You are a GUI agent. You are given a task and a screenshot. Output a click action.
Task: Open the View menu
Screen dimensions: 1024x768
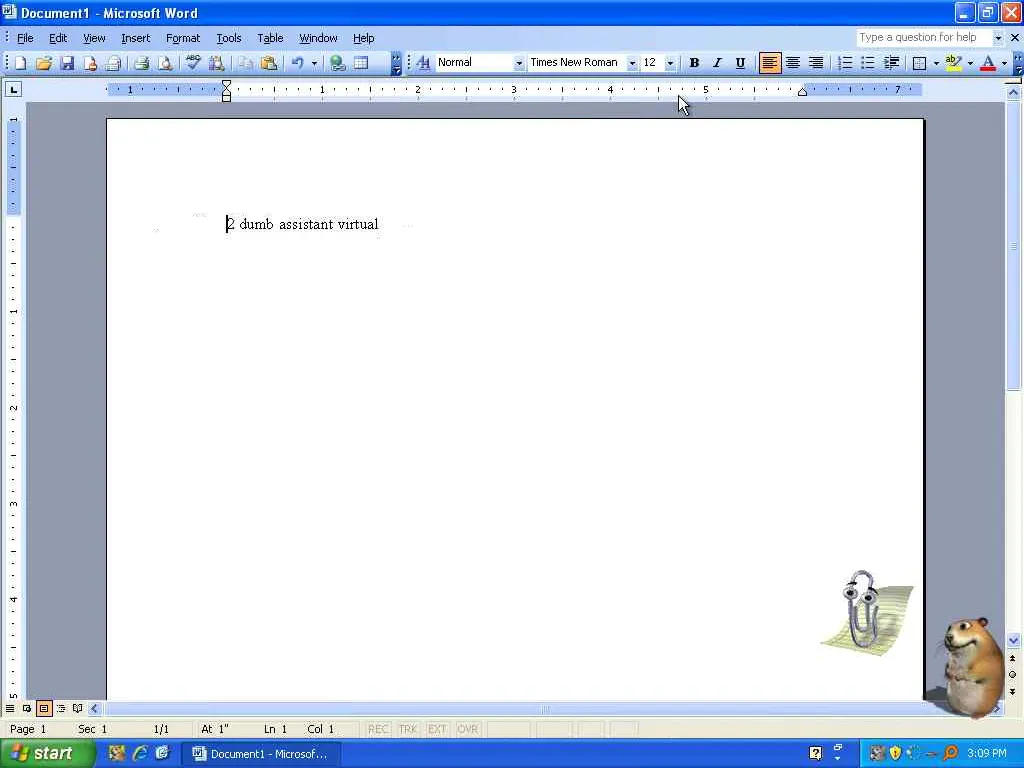coord(94,38)
